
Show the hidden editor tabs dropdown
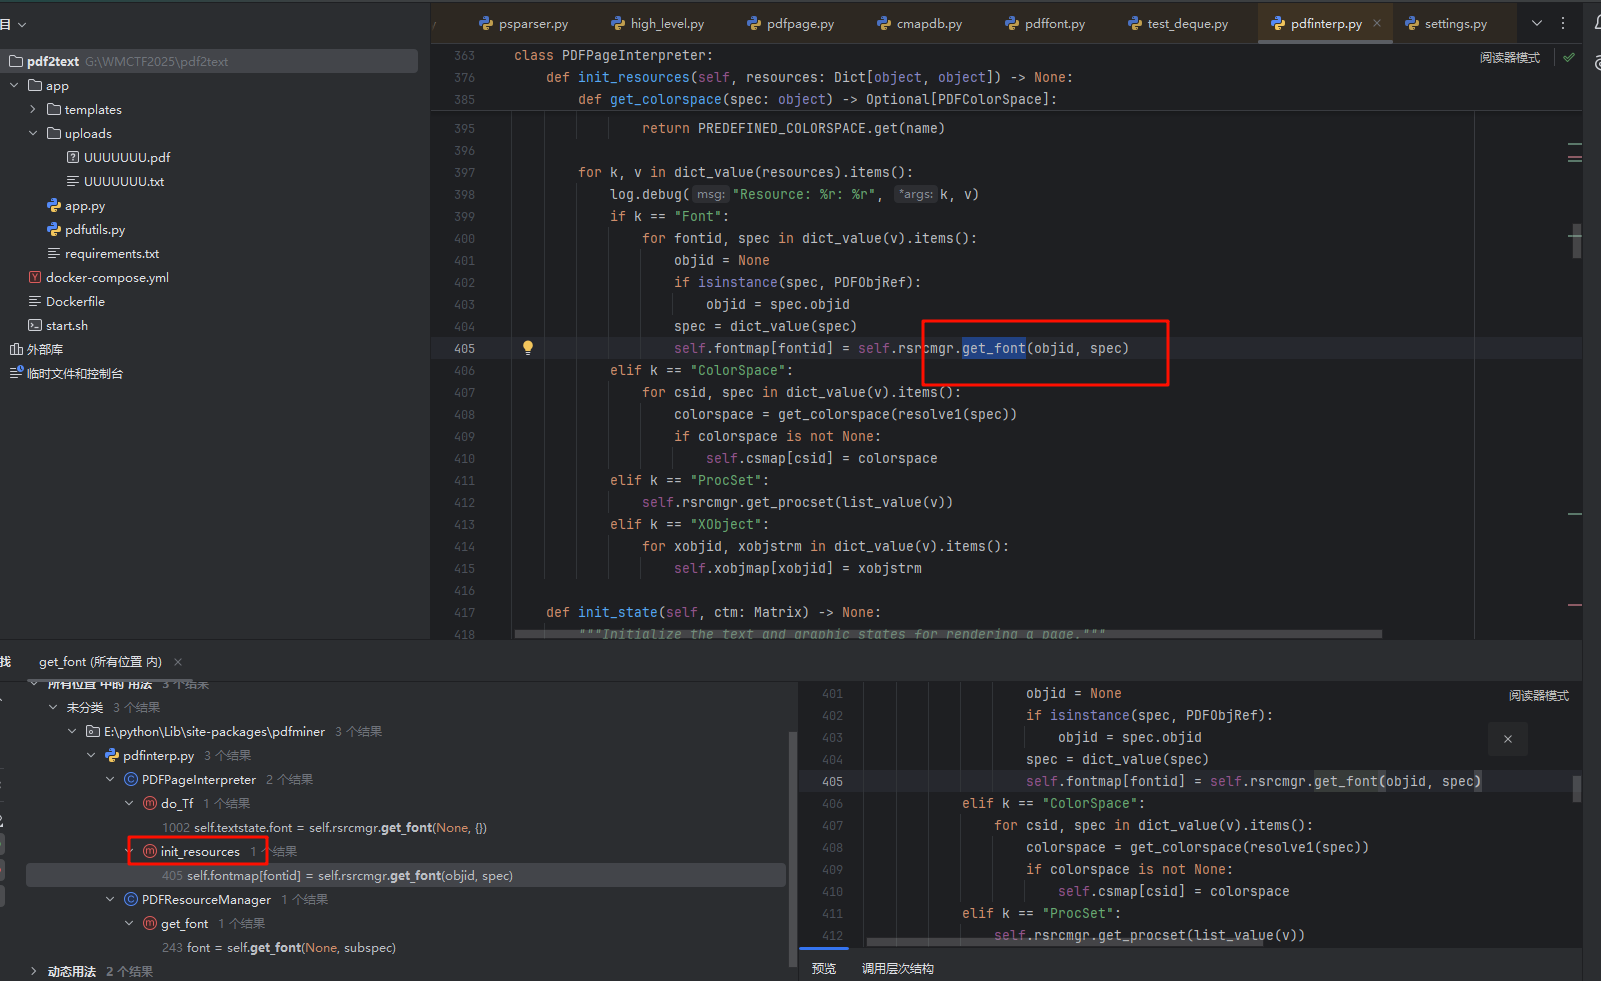1537,23
